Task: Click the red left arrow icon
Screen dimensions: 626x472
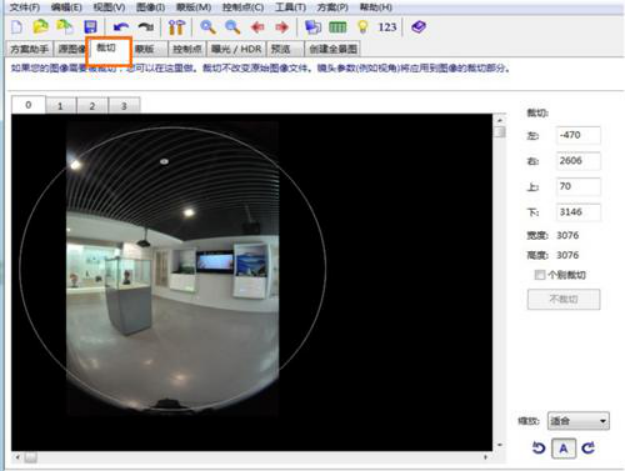Action: (258, 27)
